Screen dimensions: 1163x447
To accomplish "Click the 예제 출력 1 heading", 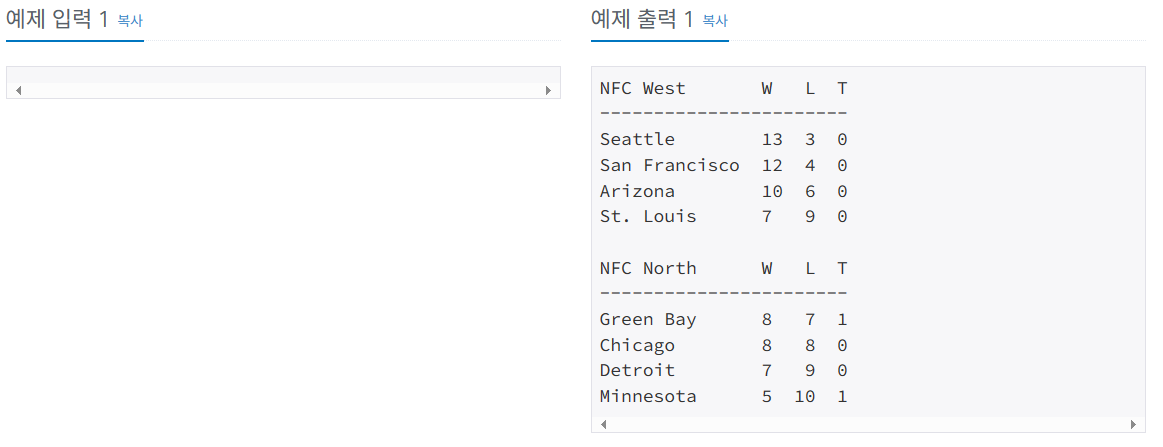I will tap(642, 20).
